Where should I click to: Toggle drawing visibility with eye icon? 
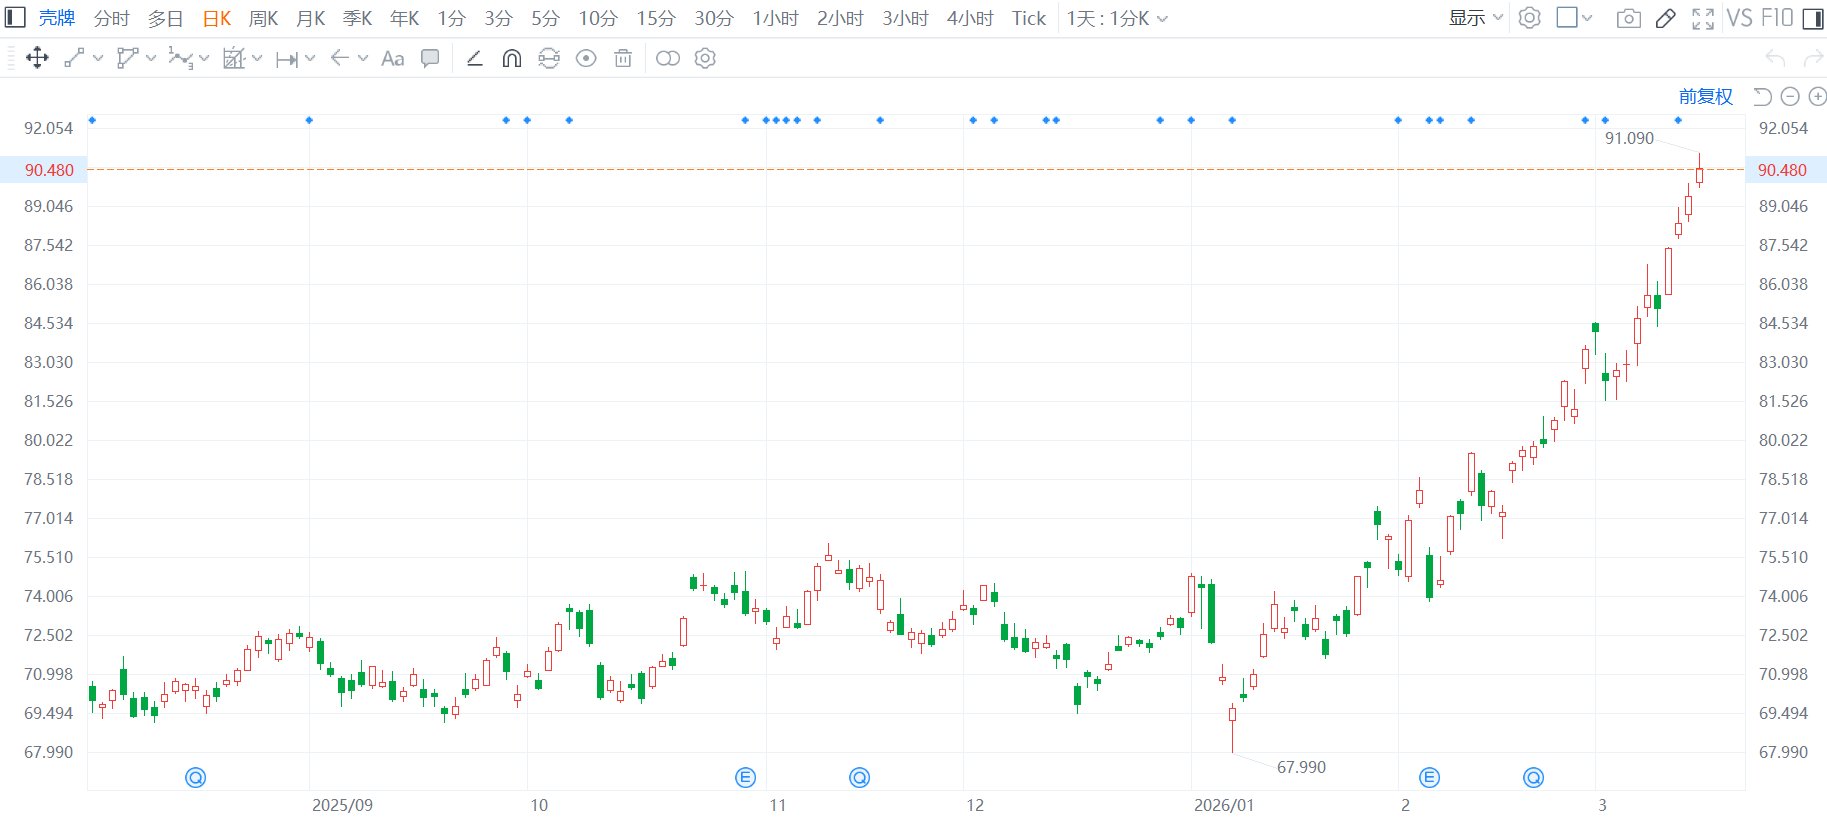pyautogui.click(x=586, y=58)
